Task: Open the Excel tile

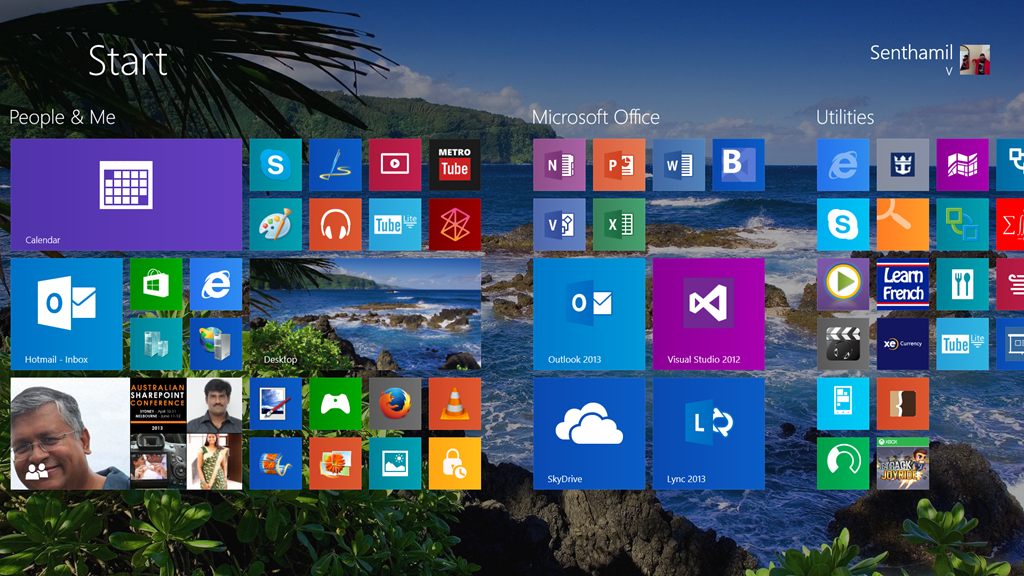Action: (x=619, y=224)
